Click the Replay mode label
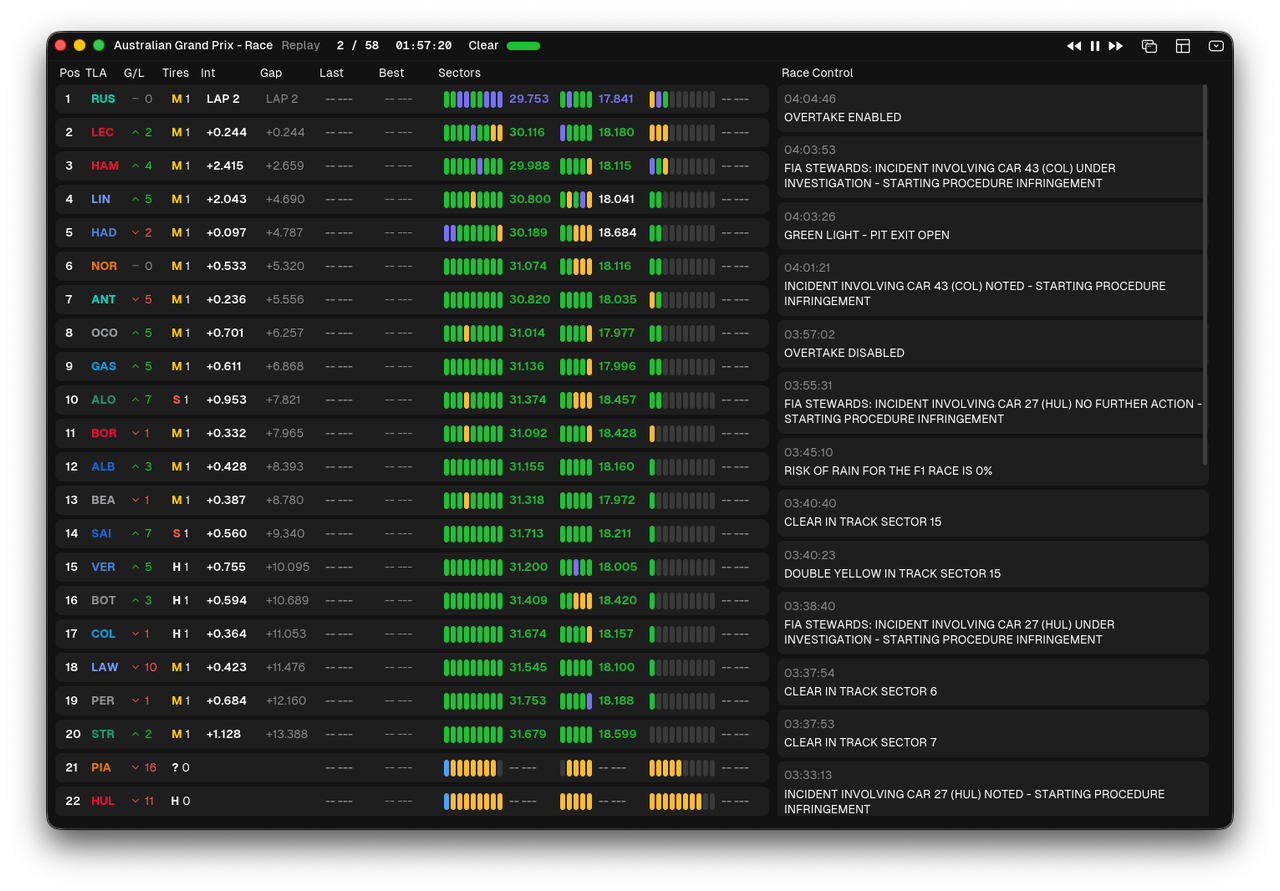 point(300,46)
